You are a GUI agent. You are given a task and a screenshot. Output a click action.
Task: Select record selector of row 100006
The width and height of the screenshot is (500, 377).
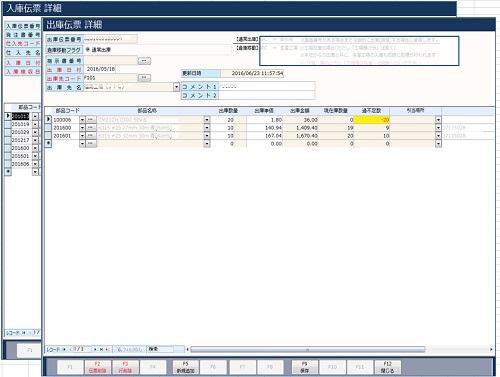(x=48, y=119)
